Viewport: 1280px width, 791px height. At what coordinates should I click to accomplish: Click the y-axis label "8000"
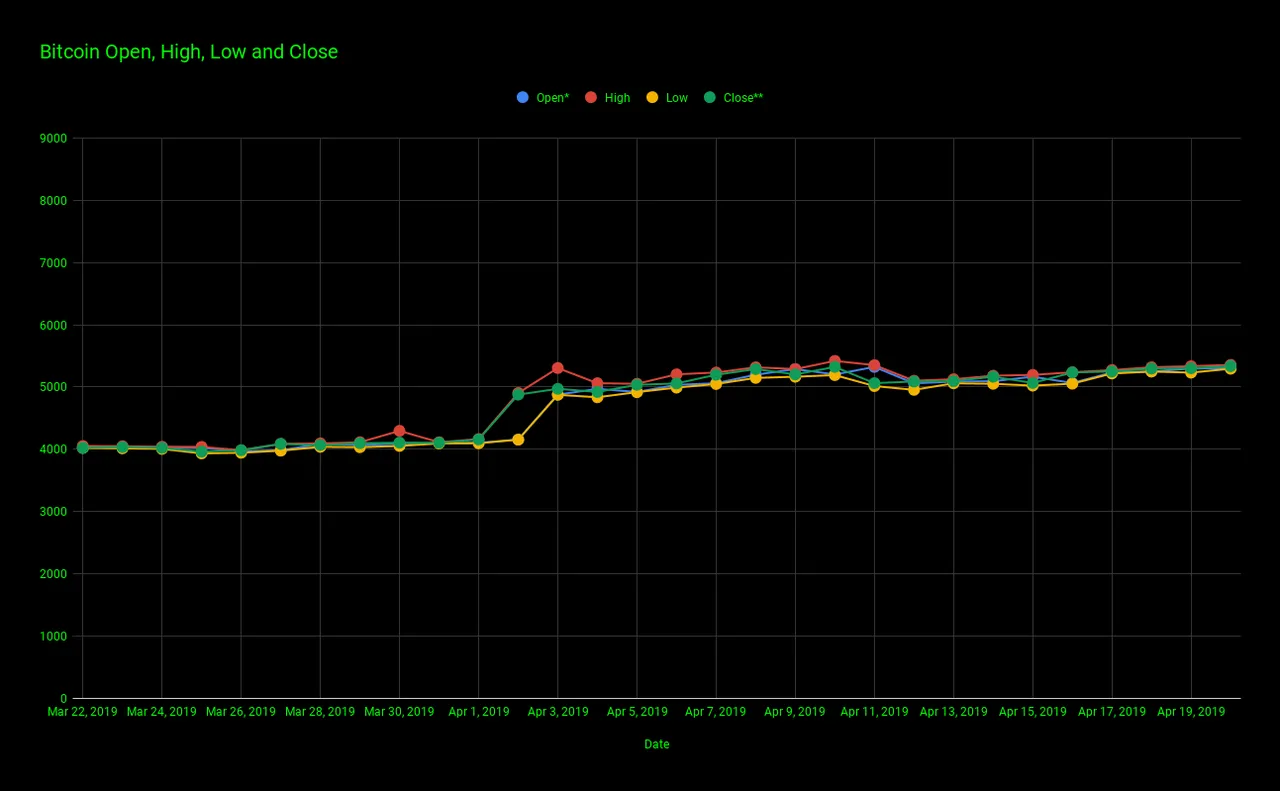tap(55, 201)
